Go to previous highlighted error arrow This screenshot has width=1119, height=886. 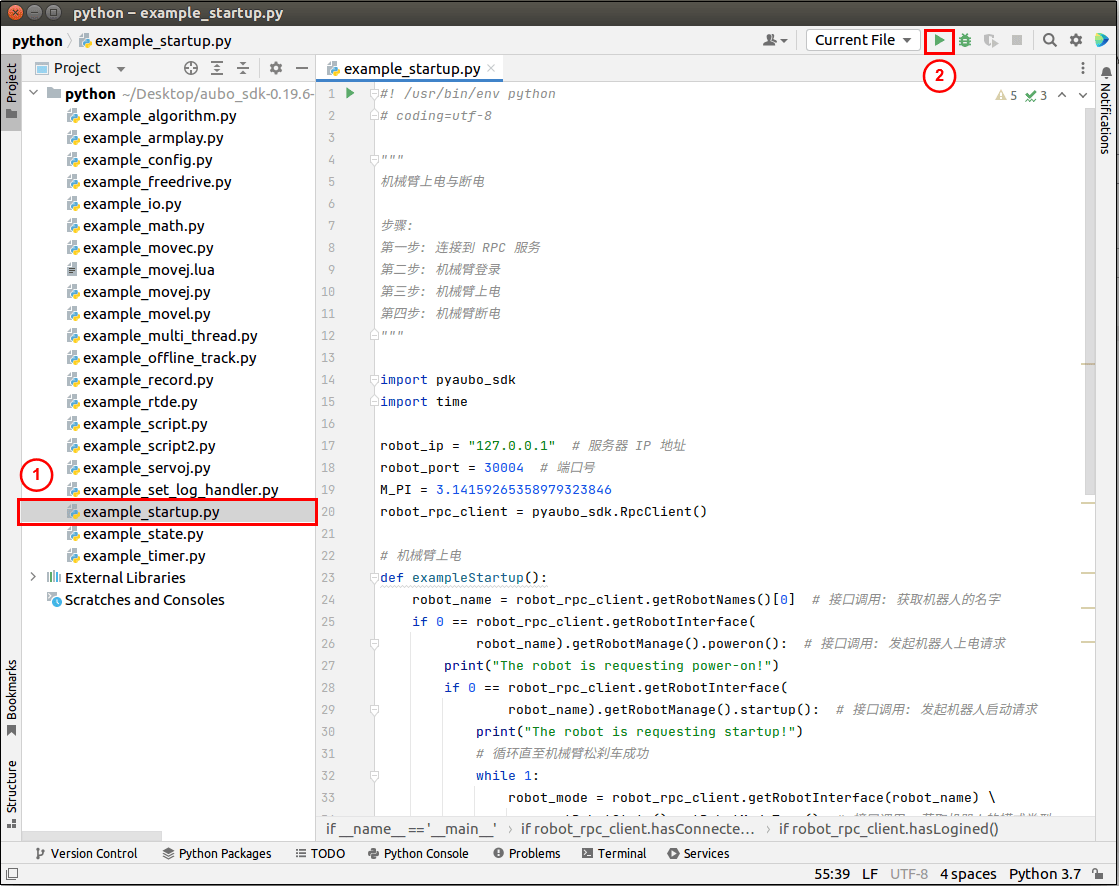pyautogui.click(x=1062, y=96)
